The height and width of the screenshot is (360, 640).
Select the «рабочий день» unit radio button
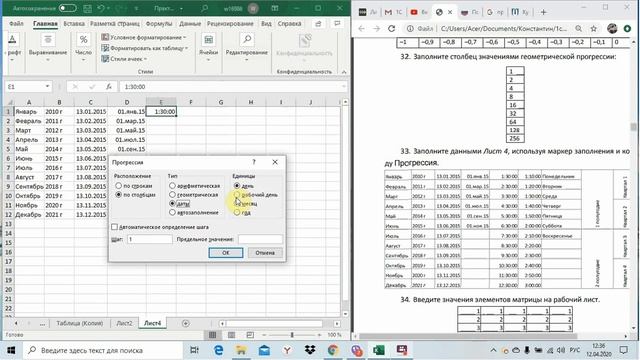pyautogui.click(x=237, y=195)
